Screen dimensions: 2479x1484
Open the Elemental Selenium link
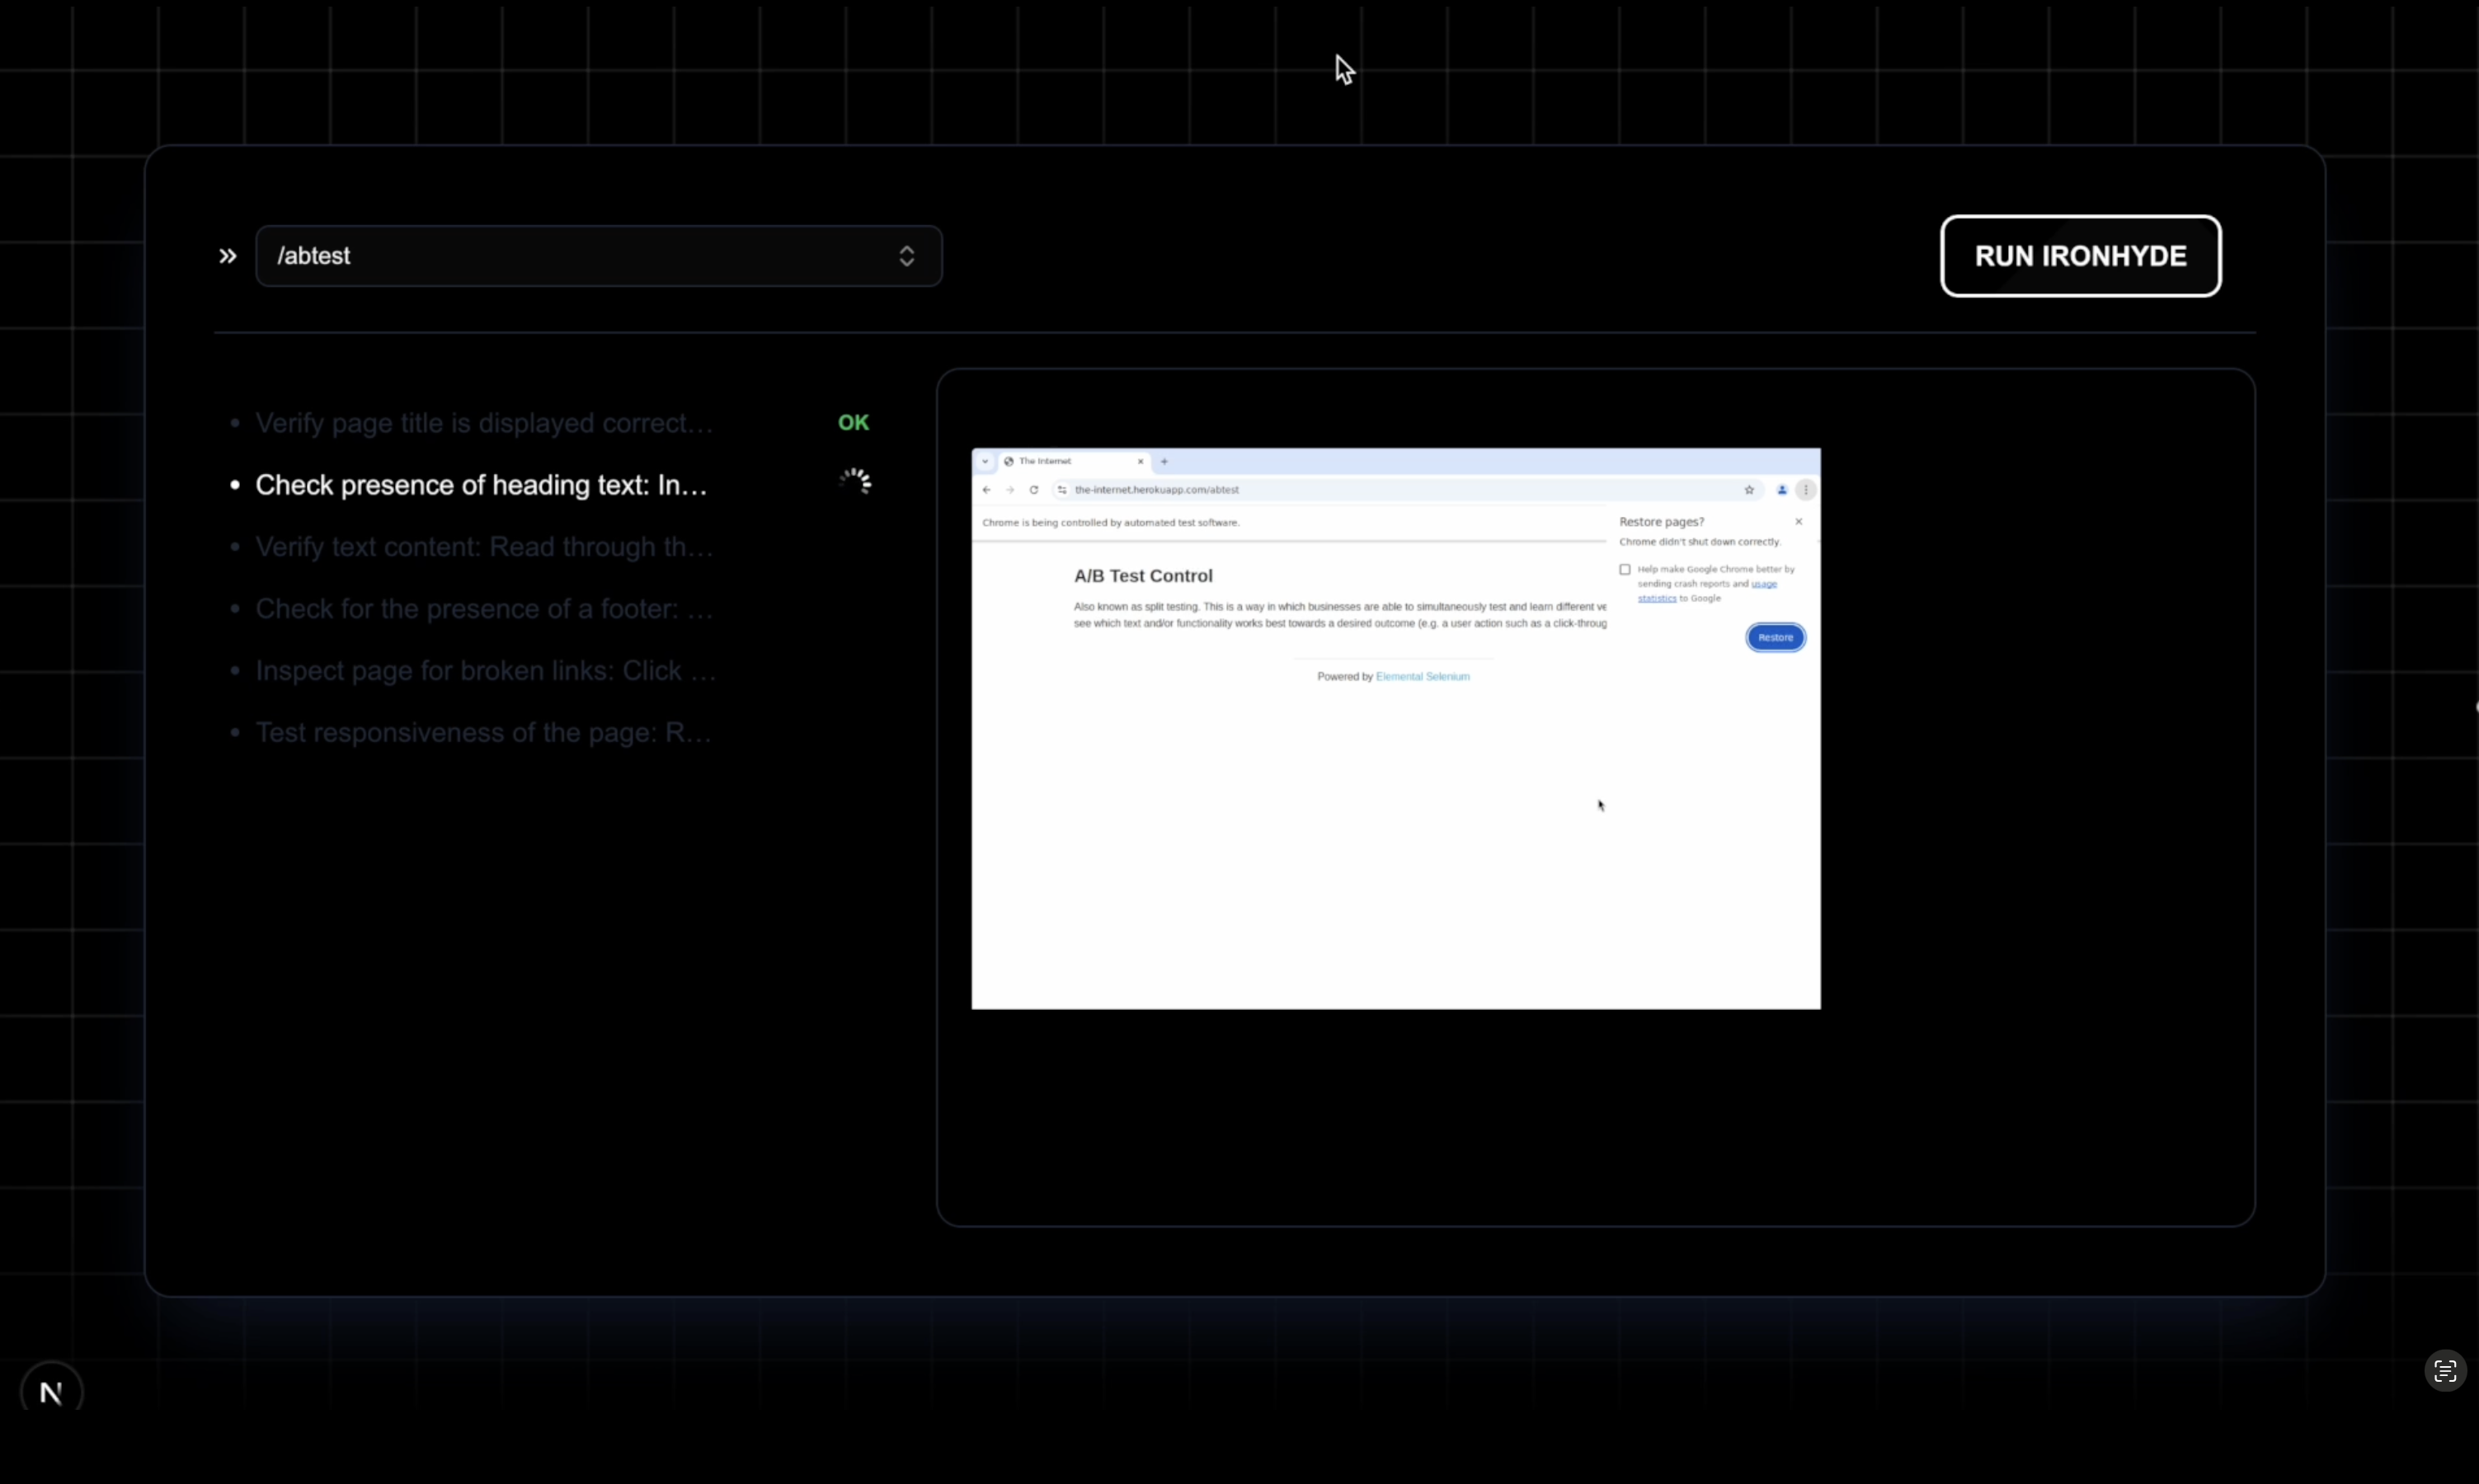pyautogui.click(x=1422, y=677)
